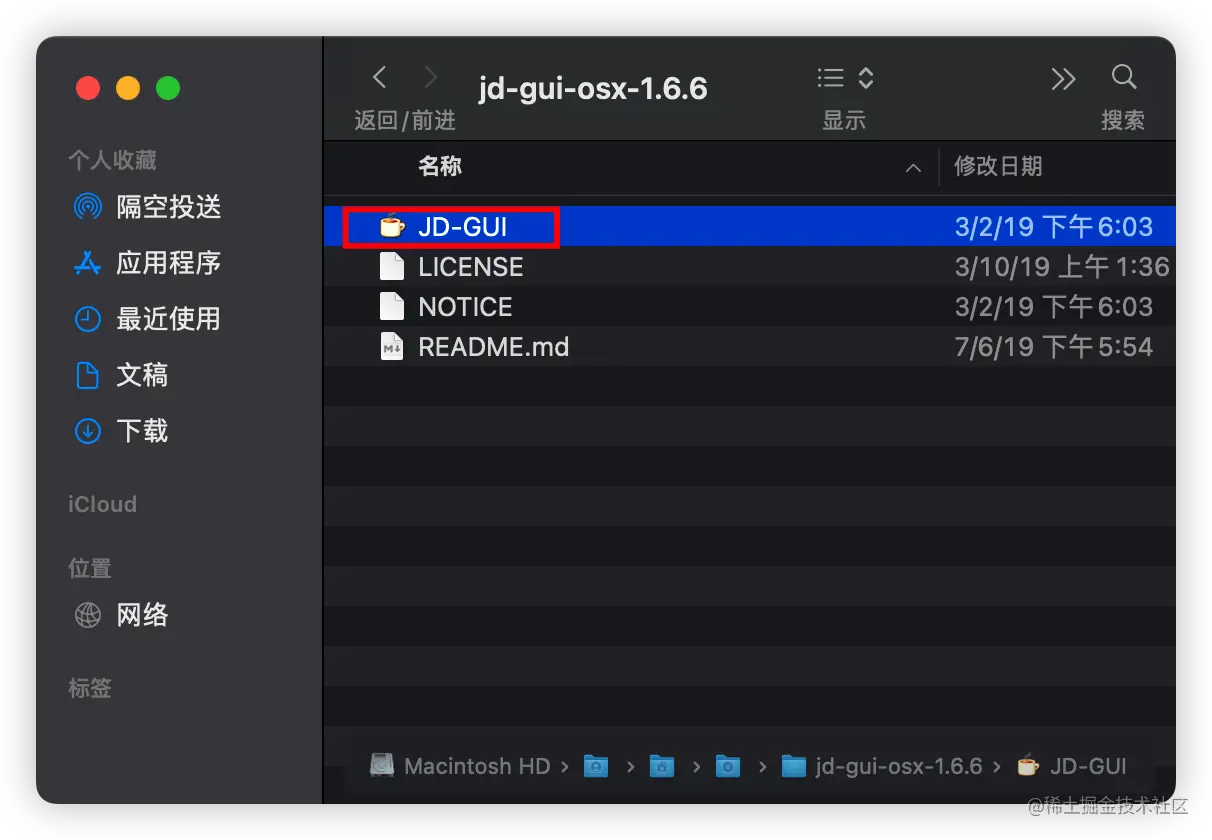Click the back navigation arrow
1212x840 pixels.
pos(379,77)
